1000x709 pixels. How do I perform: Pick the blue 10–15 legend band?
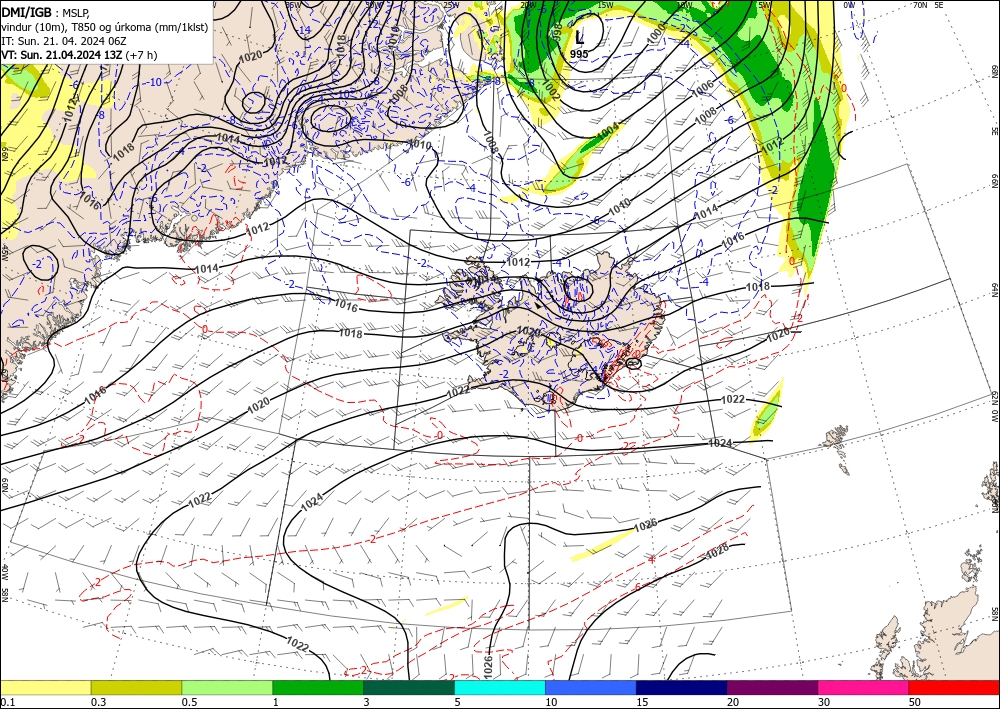click(x=591, y=687)
